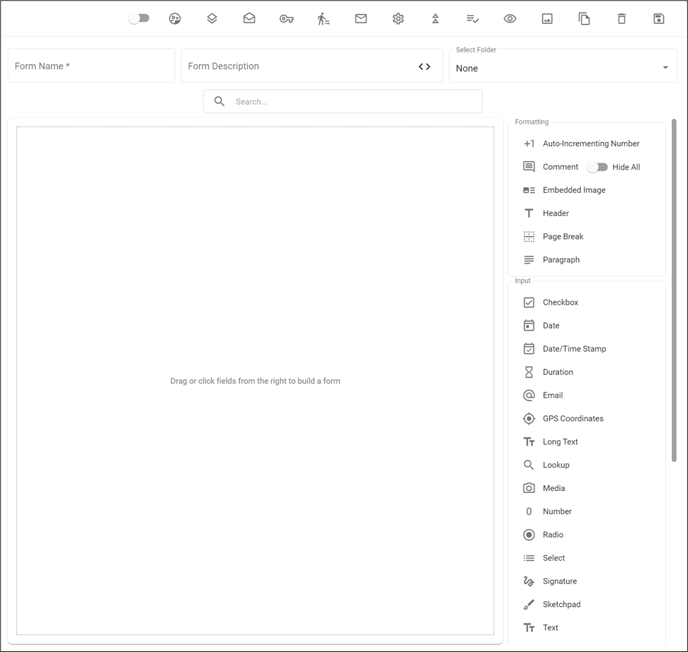688x652 pixels.
Task: Click the layers icon in the toolbar
Action: click(212, 18)
